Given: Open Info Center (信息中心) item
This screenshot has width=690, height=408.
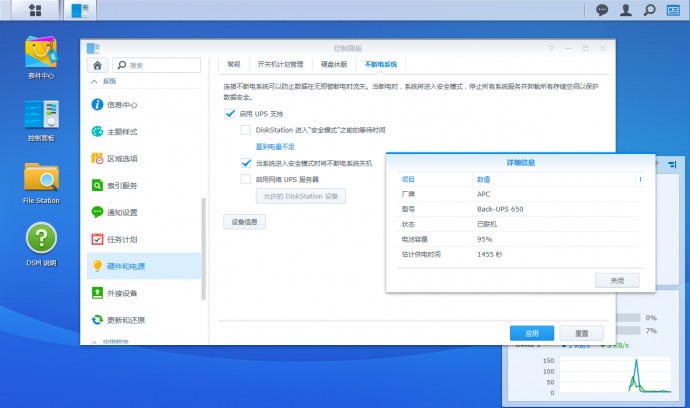Looking at the screenshot, I should pos(144,105).
